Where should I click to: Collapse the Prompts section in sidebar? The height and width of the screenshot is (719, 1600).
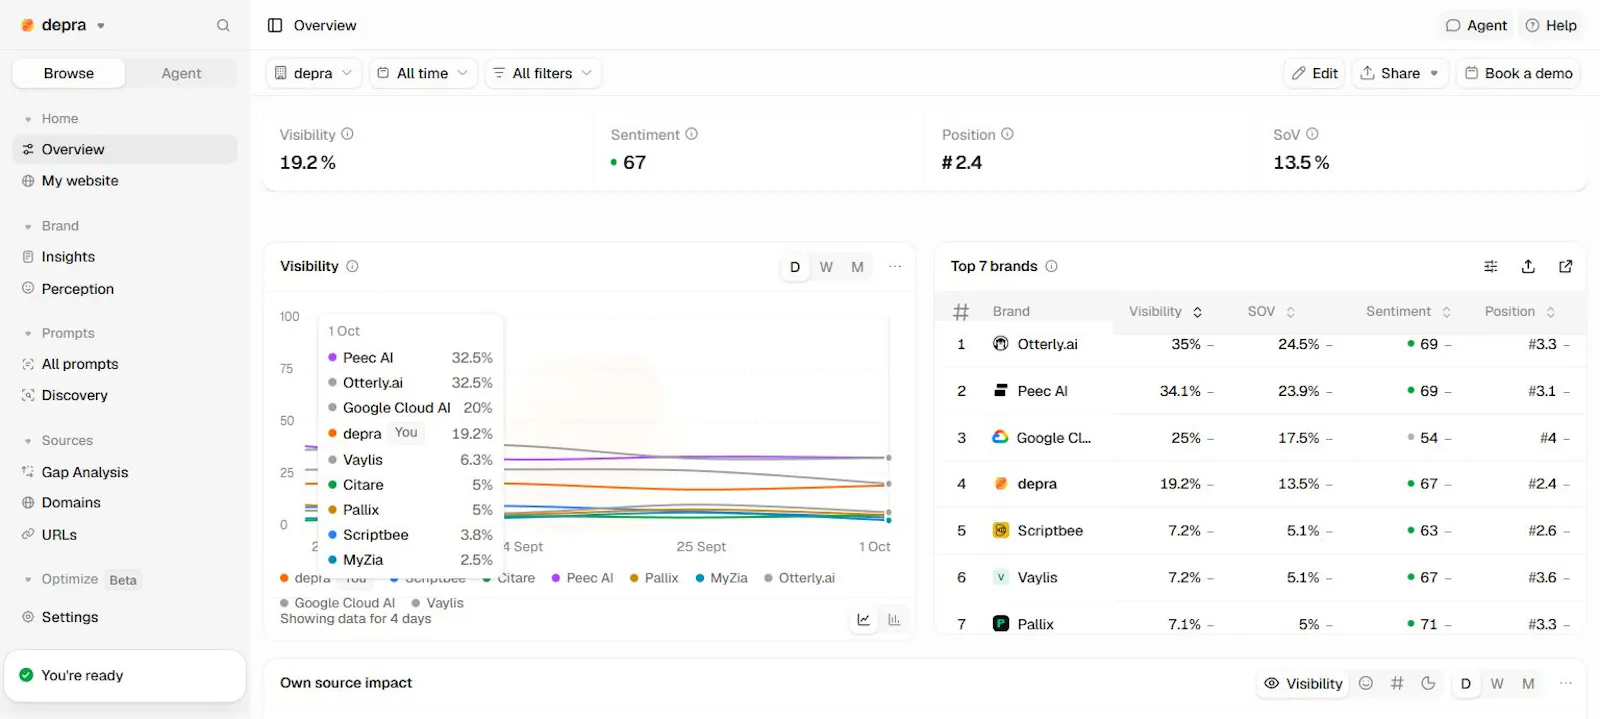(x=58, y=333)
